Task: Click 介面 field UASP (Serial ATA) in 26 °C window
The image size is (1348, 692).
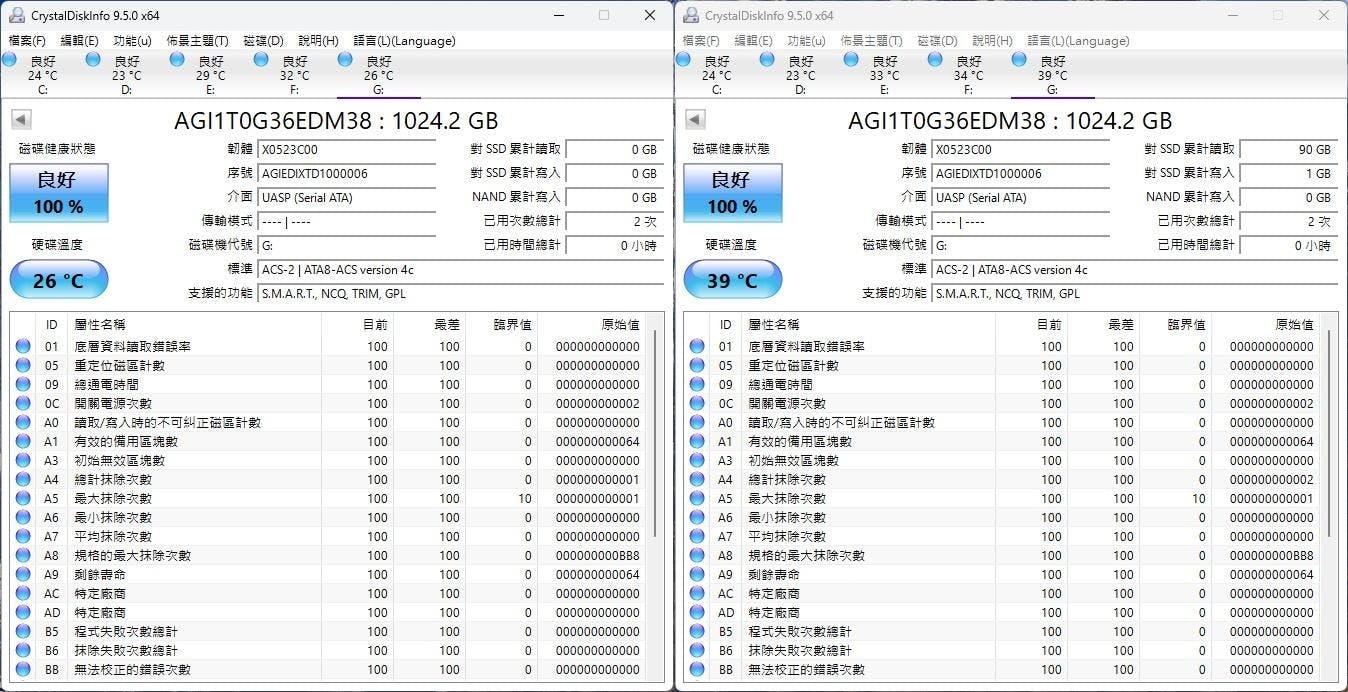Action: point(347,198)
